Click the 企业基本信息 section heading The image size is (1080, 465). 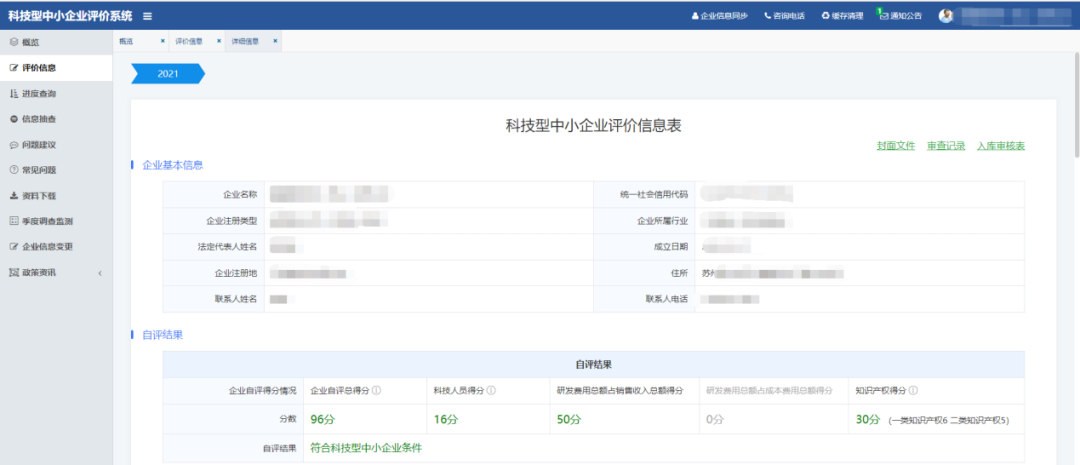[x=172, y=165]
